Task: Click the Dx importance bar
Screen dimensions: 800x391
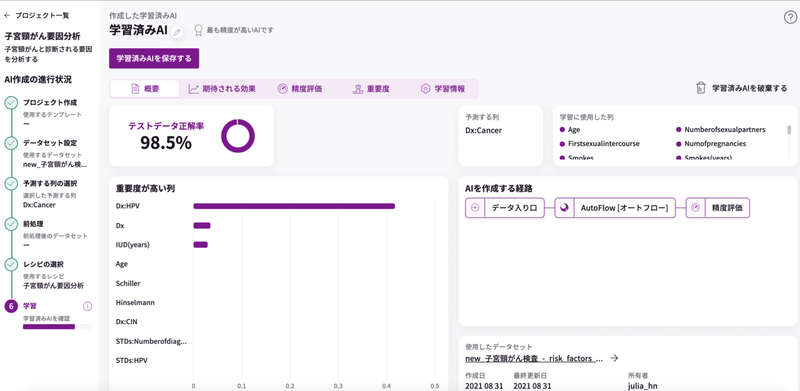Action: [202, 226]
